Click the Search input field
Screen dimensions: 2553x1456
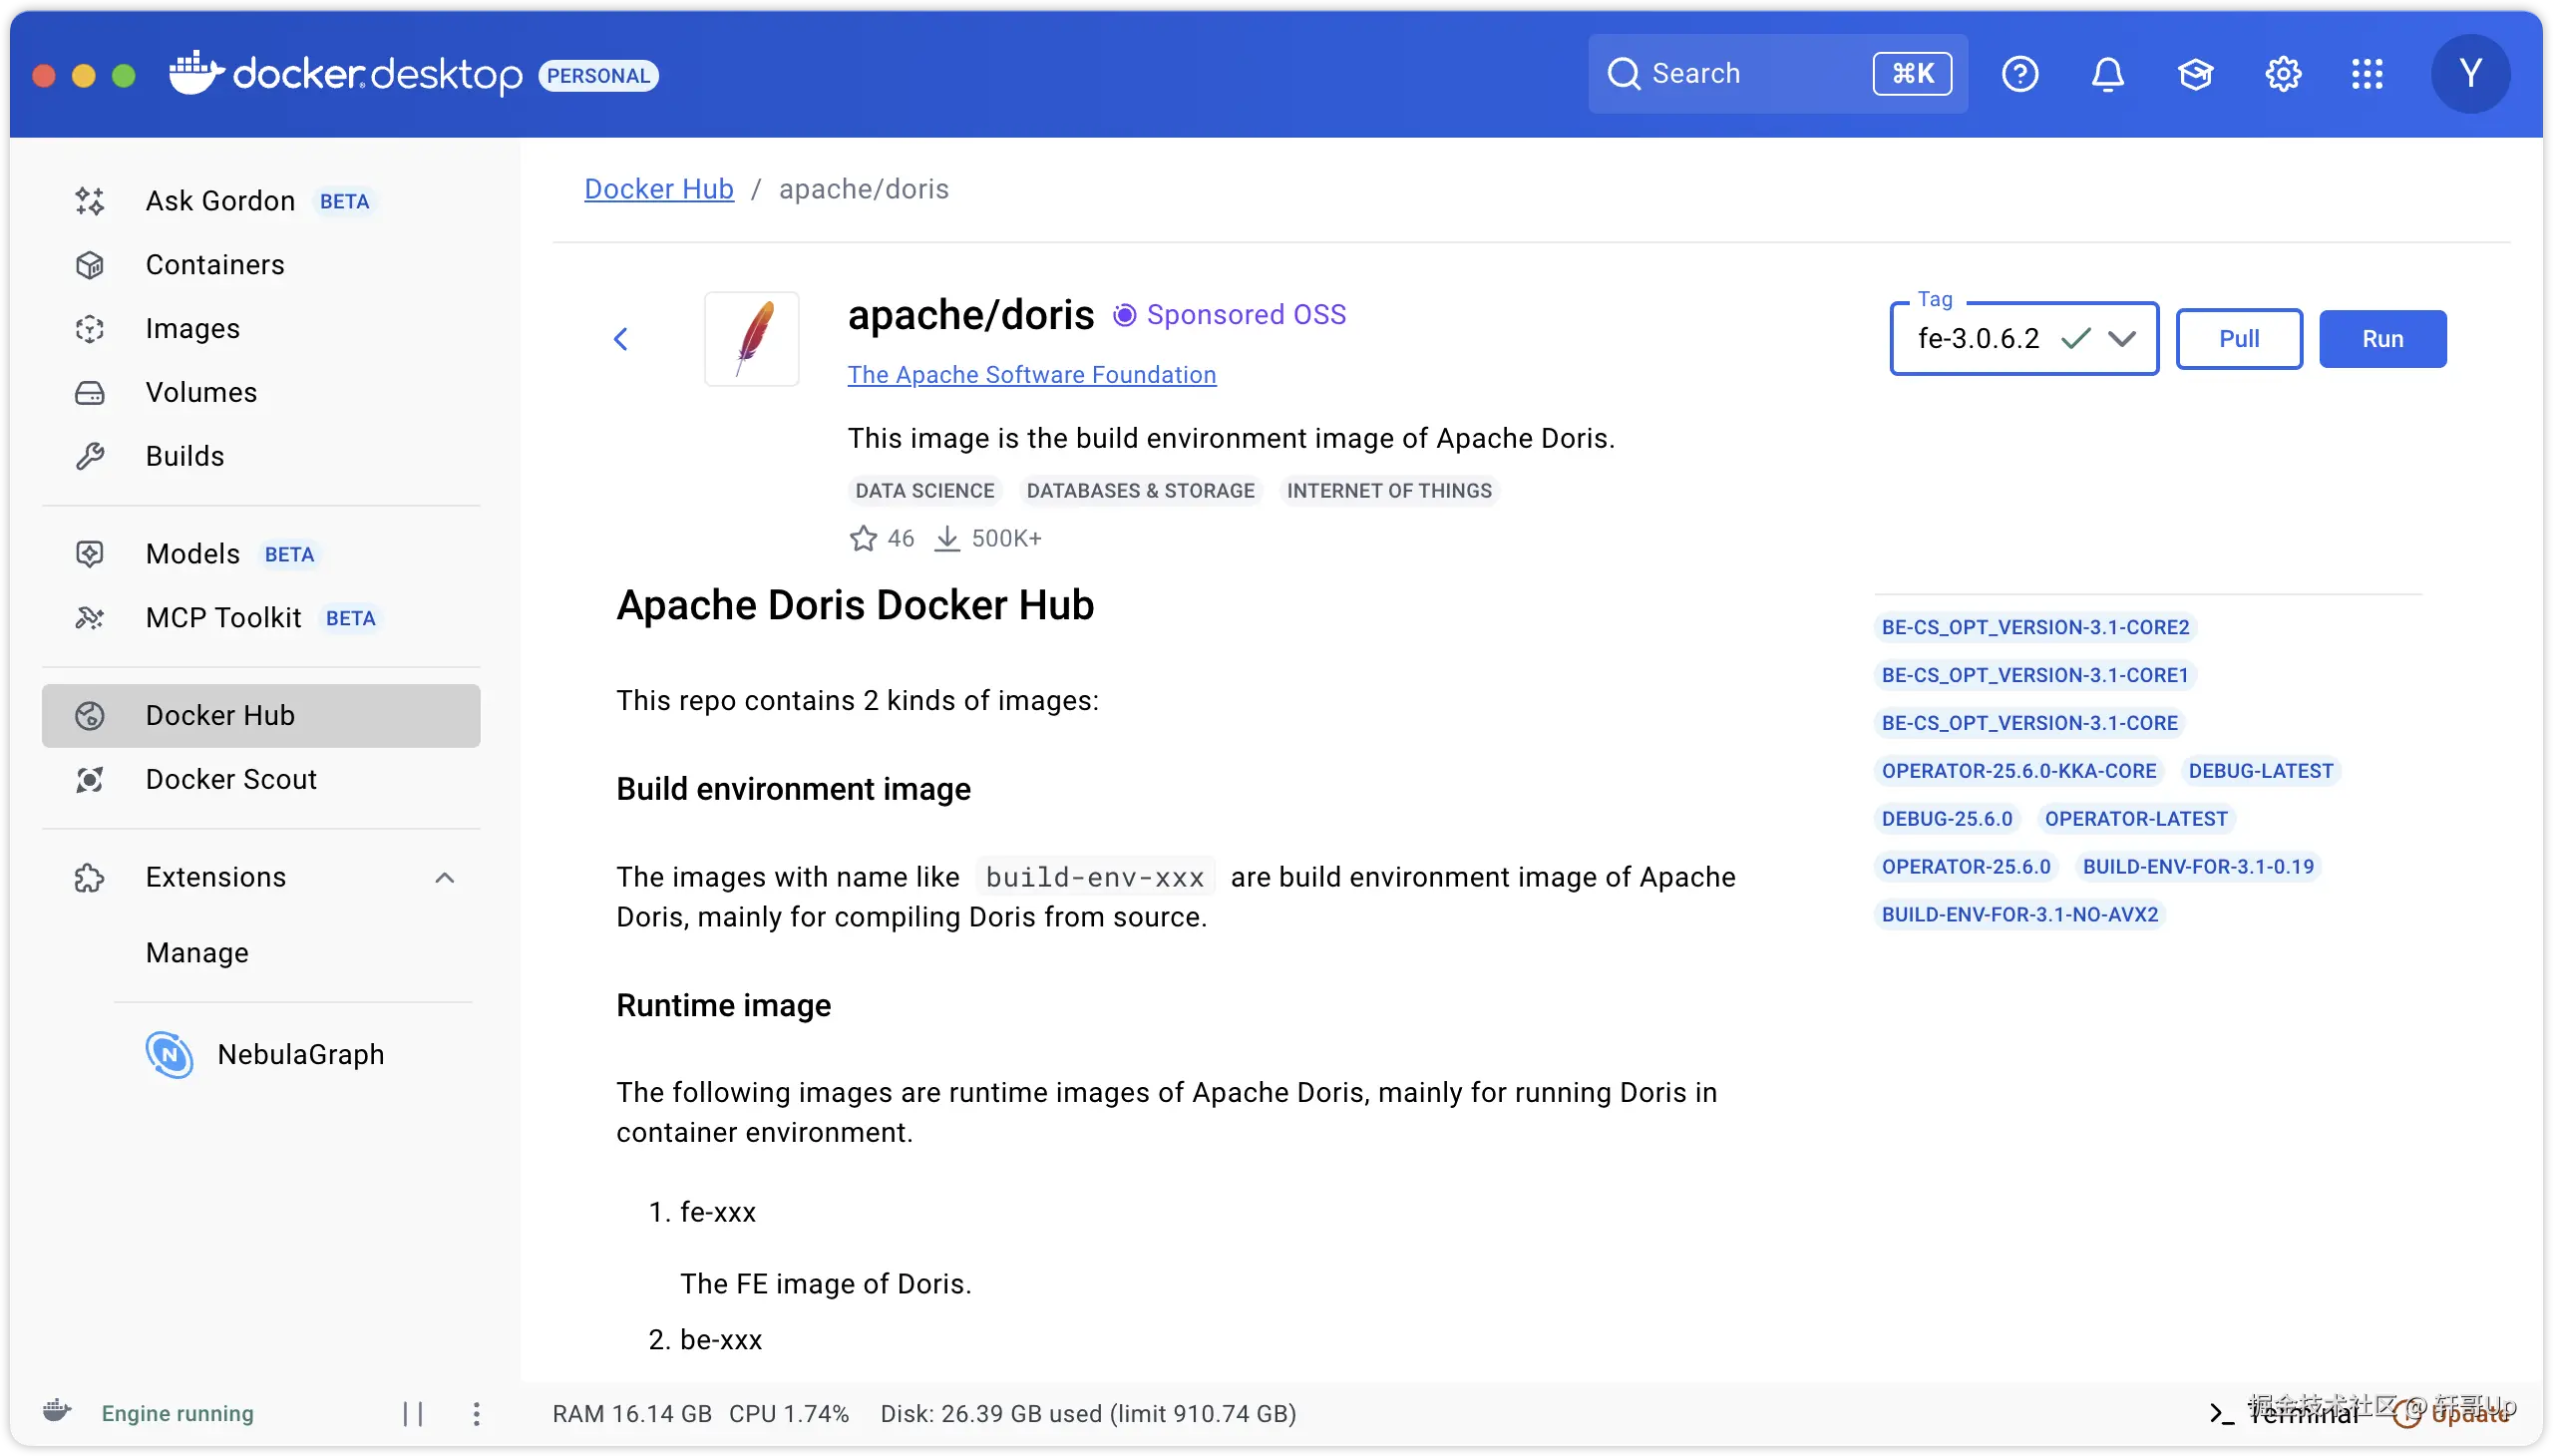click(1750, 74)
